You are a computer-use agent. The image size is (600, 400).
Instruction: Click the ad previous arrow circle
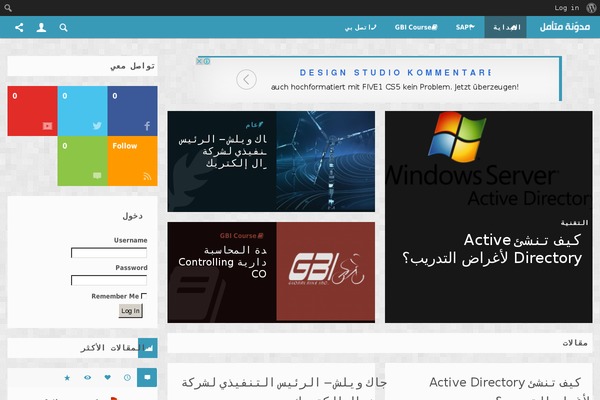point(246,80)
